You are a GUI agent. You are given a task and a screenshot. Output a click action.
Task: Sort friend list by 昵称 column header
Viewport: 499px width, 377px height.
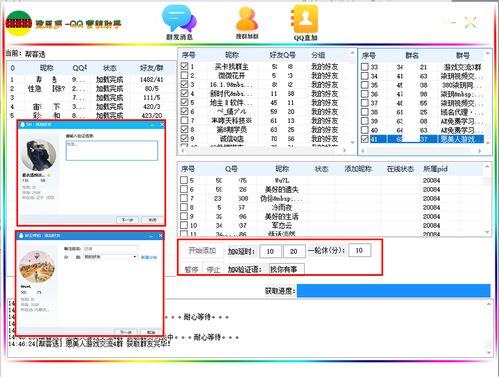pos(232,55)
